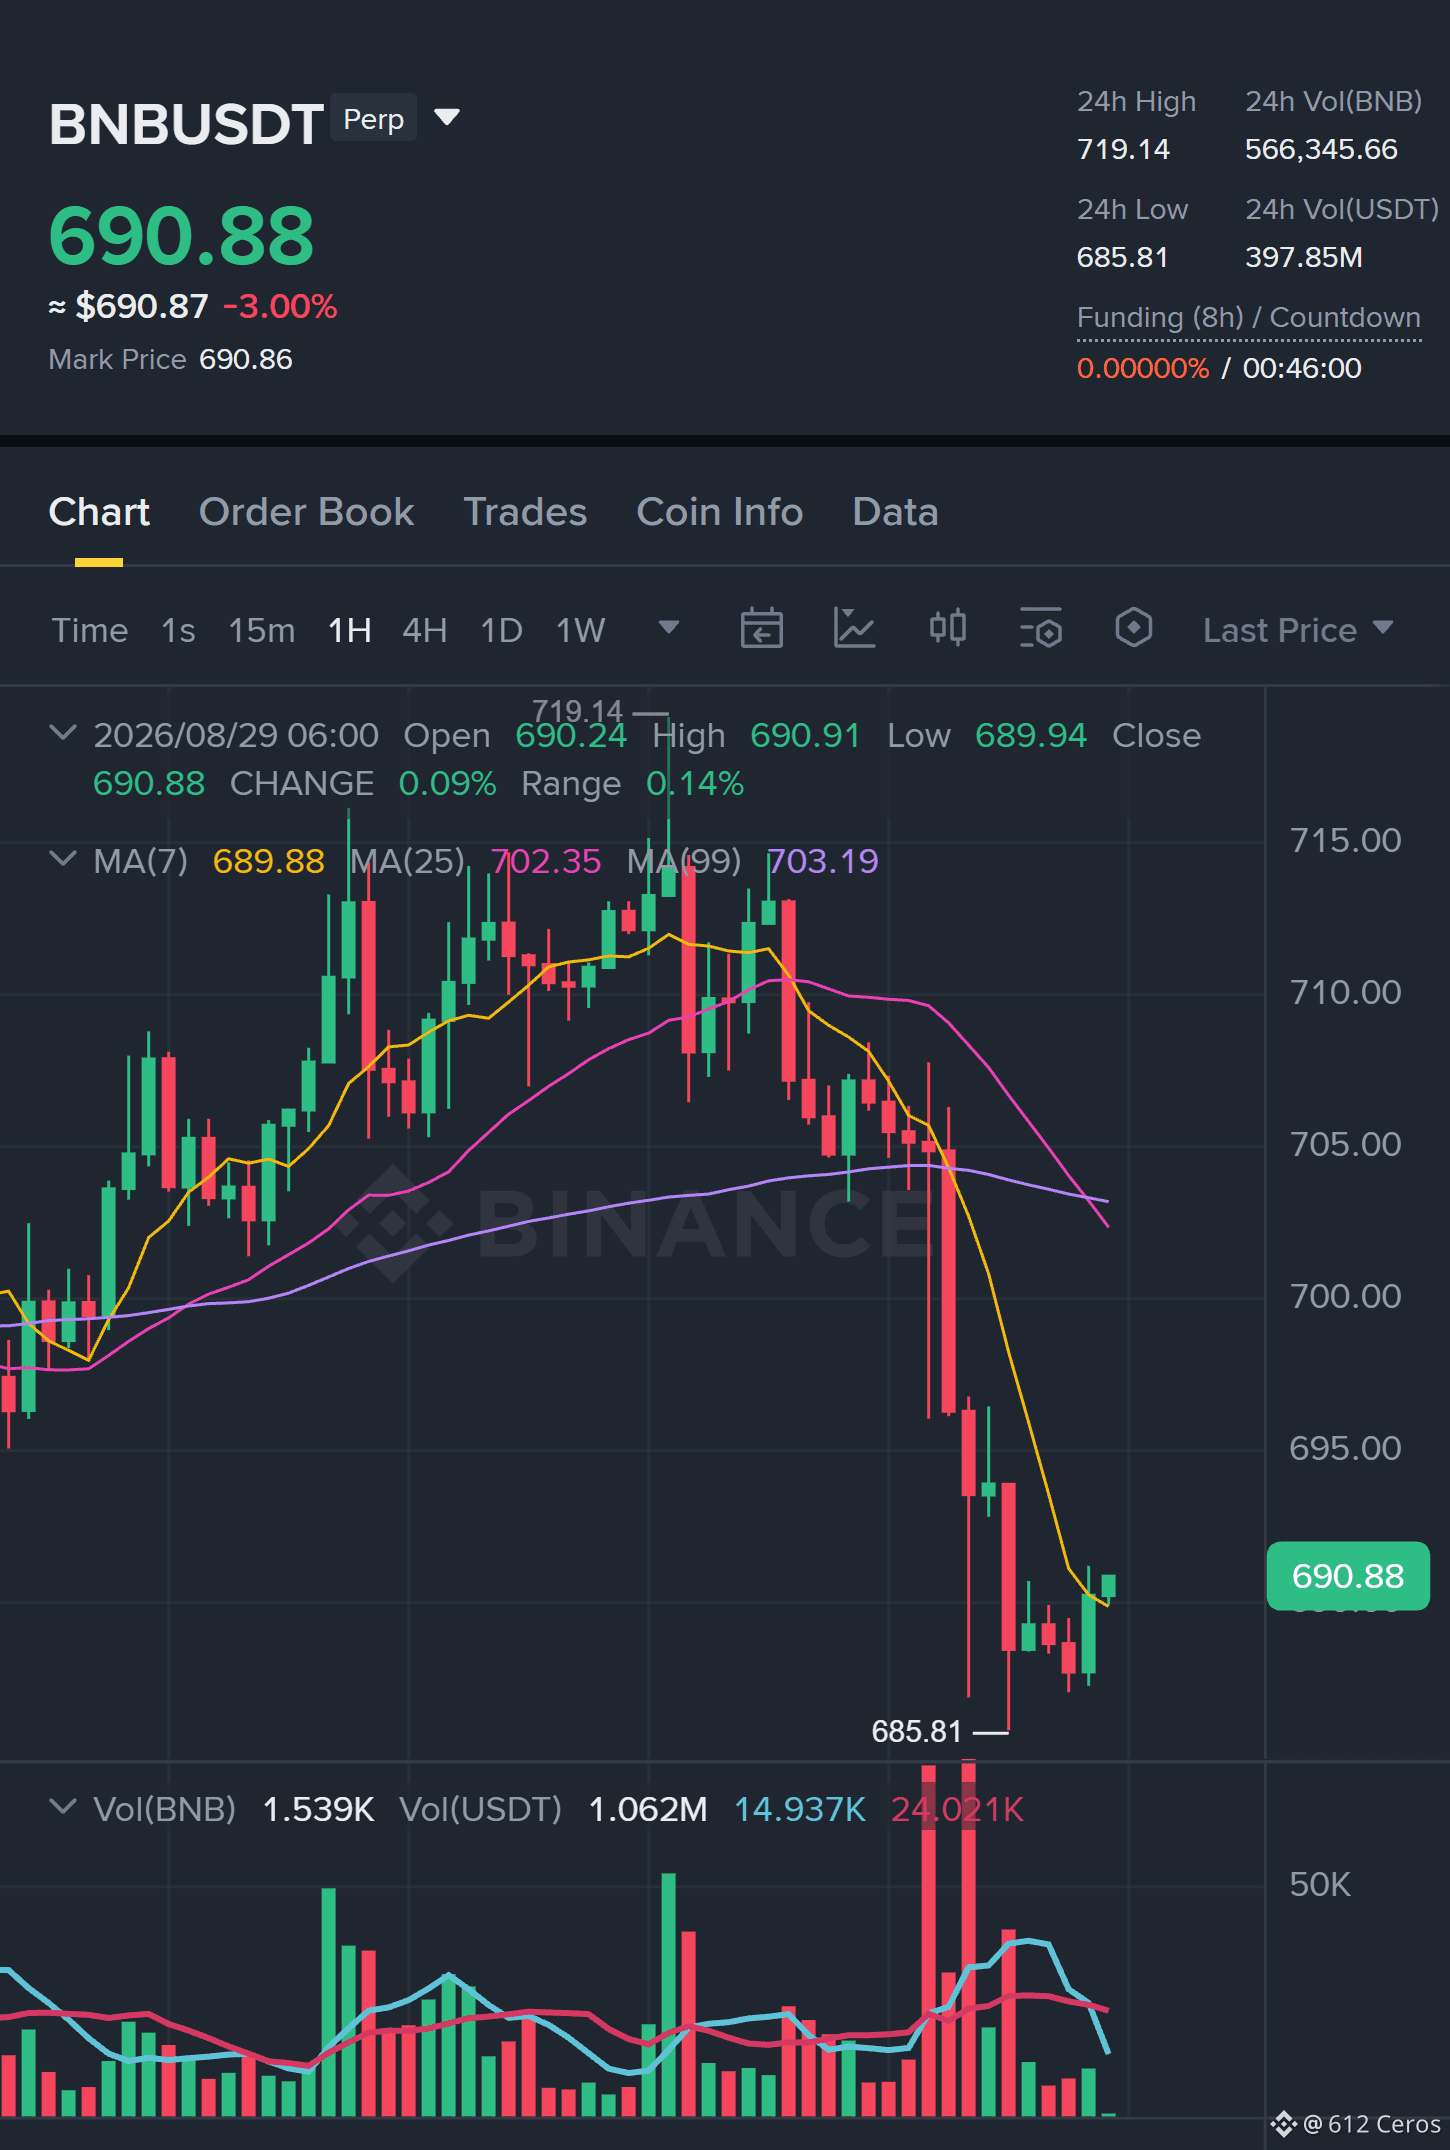Screen dimensions: 1450x2150
Task: Select the Time interval option
Action: (x=90, y=630)
